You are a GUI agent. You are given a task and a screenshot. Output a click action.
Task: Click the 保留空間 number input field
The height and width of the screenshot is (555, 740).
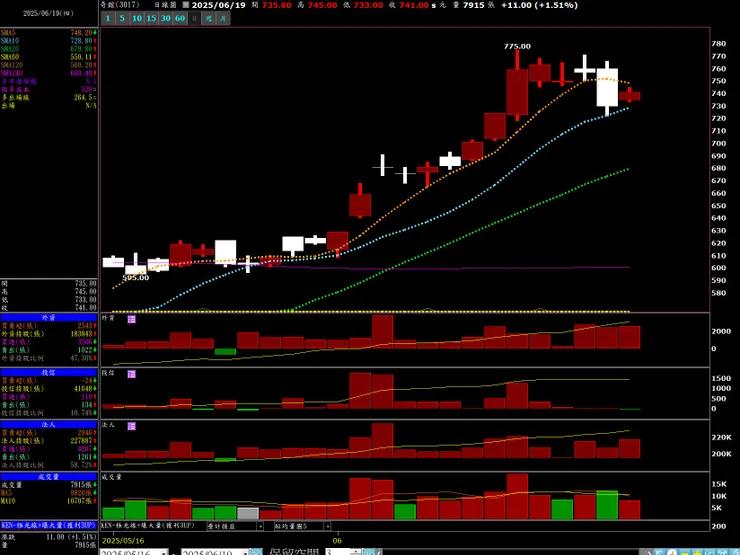337,552
